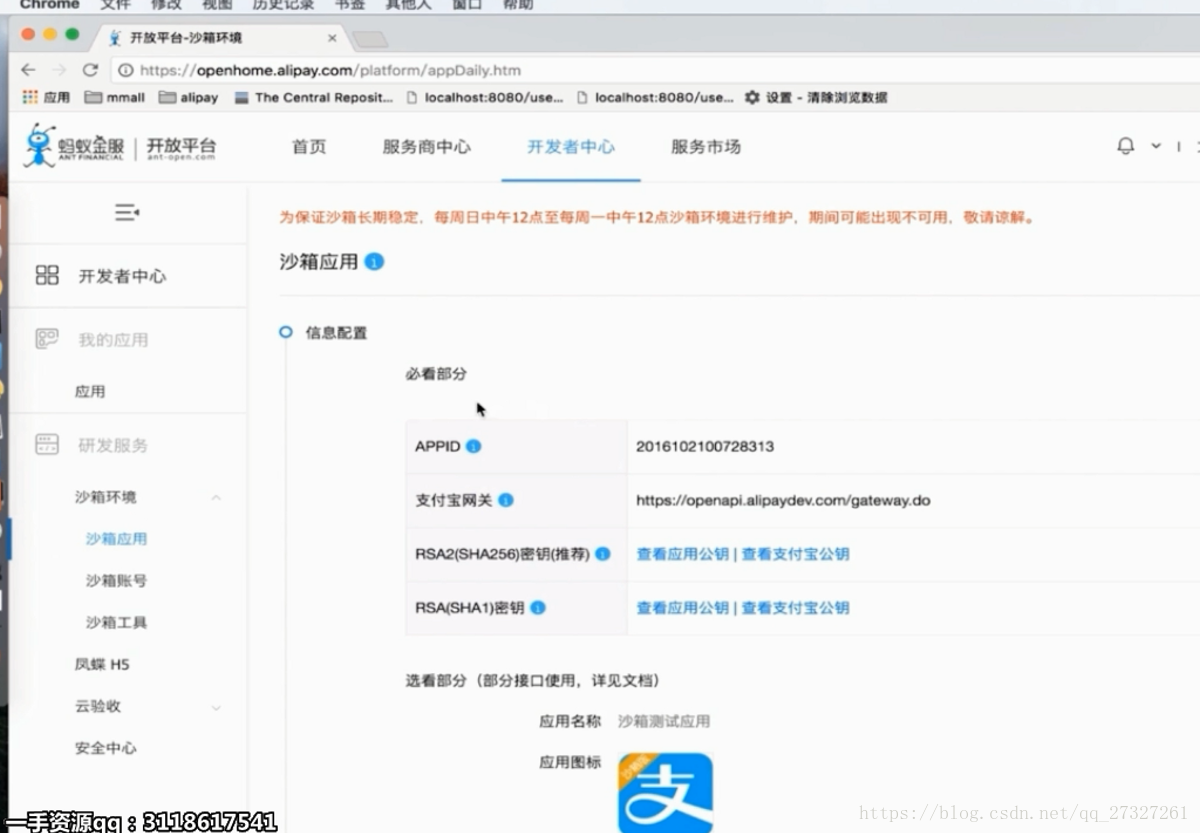This screenshot has width=1200, height=833.
Task: Select 沙箱应用 in the sidebar
Action: (116, 538)
